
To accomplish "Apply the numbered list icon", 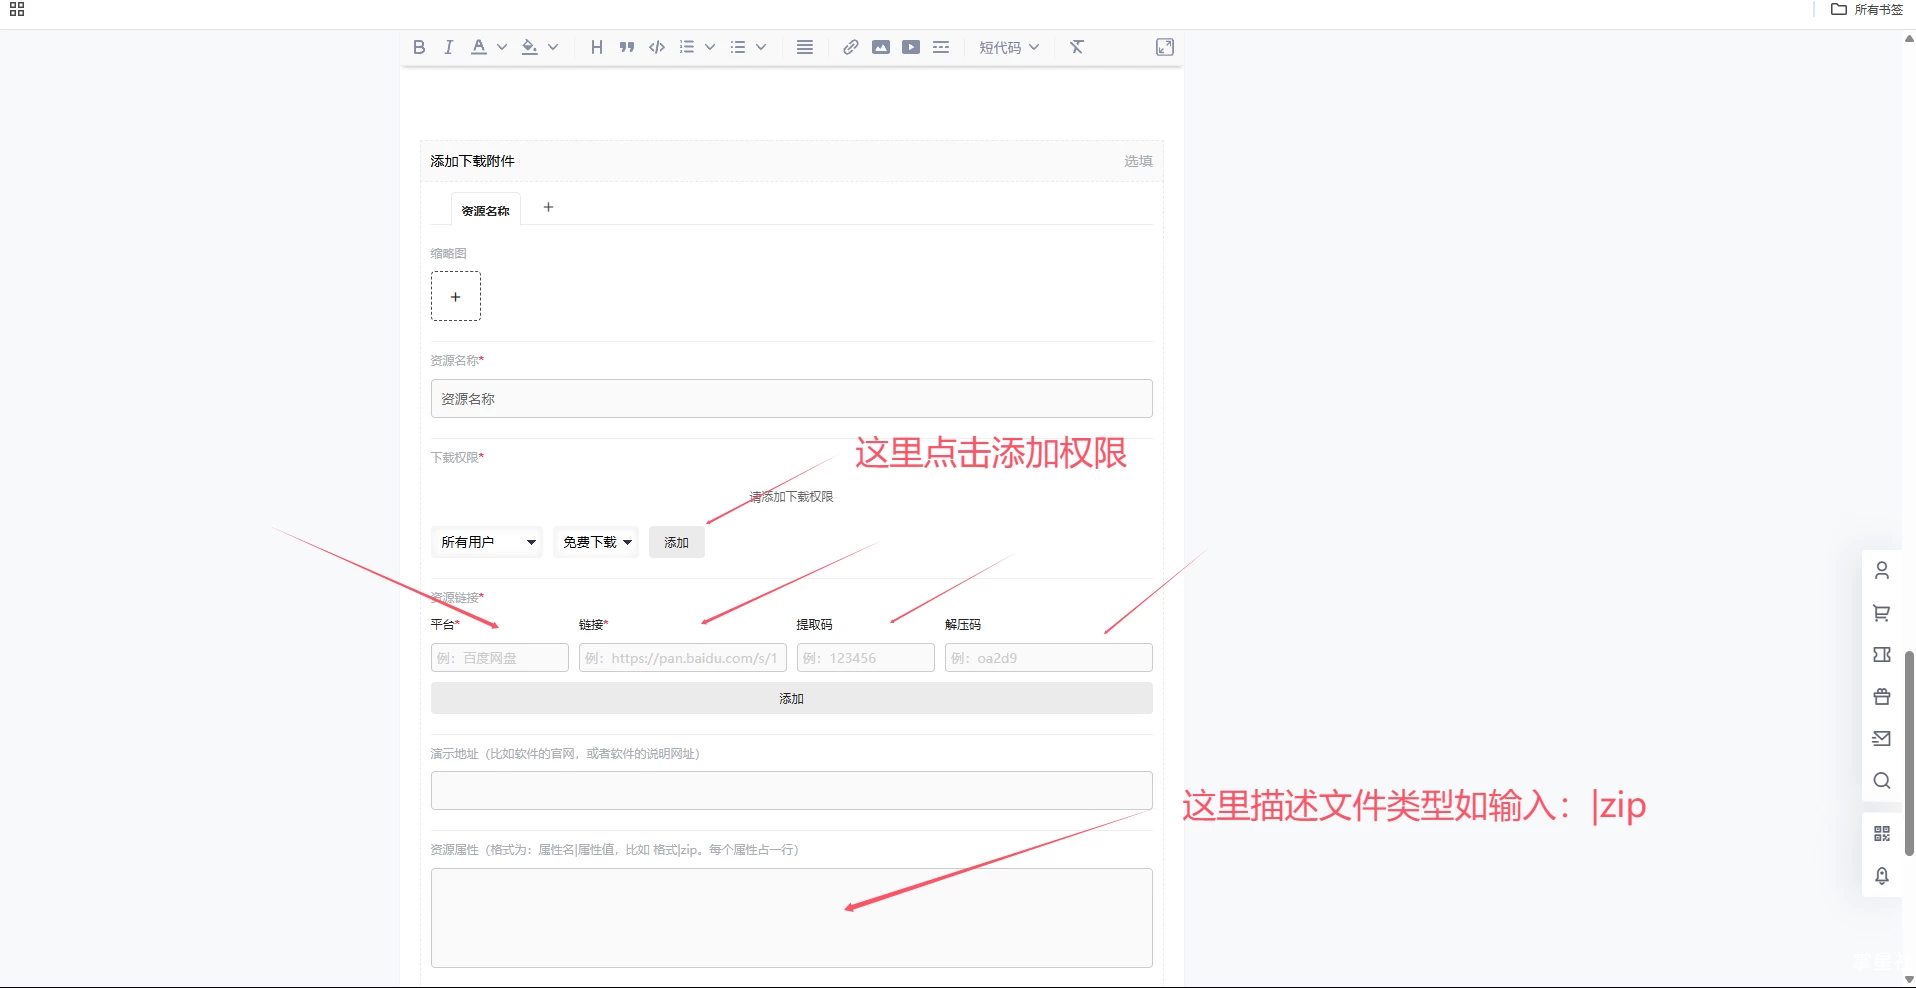I will coord(687,47).
